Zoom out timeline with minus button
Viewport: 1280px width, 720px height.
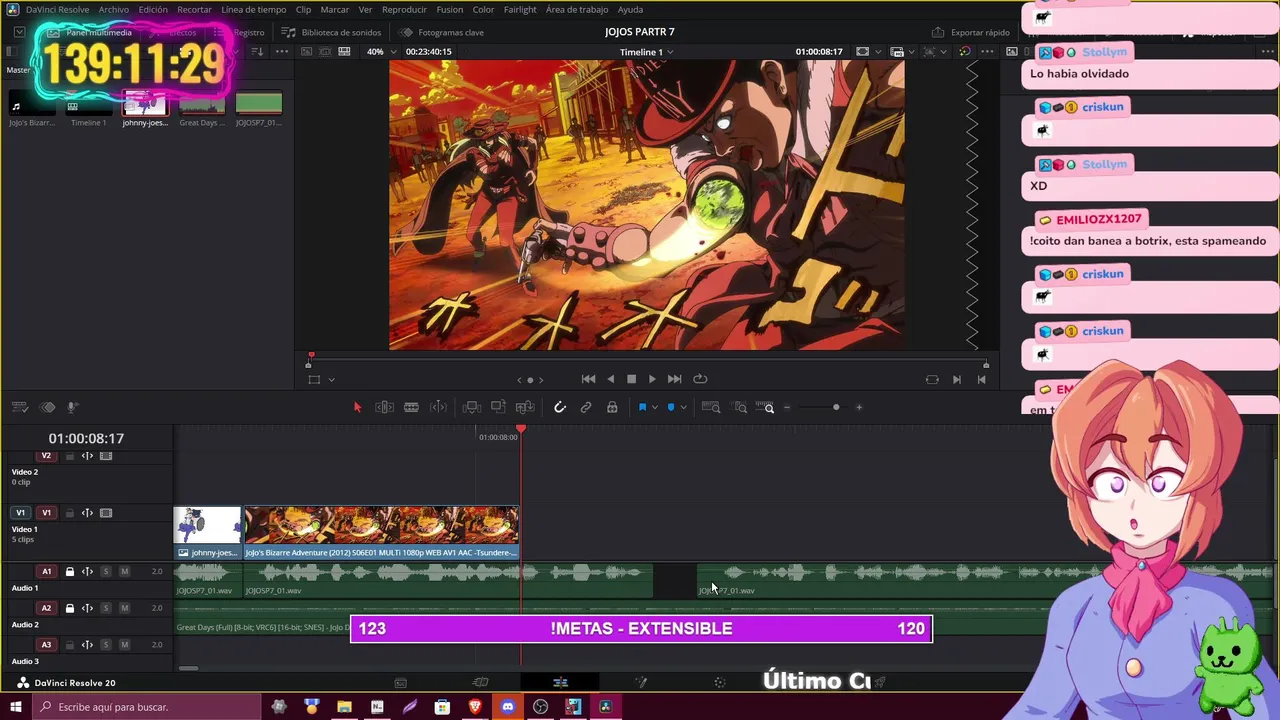click(787, 407)
